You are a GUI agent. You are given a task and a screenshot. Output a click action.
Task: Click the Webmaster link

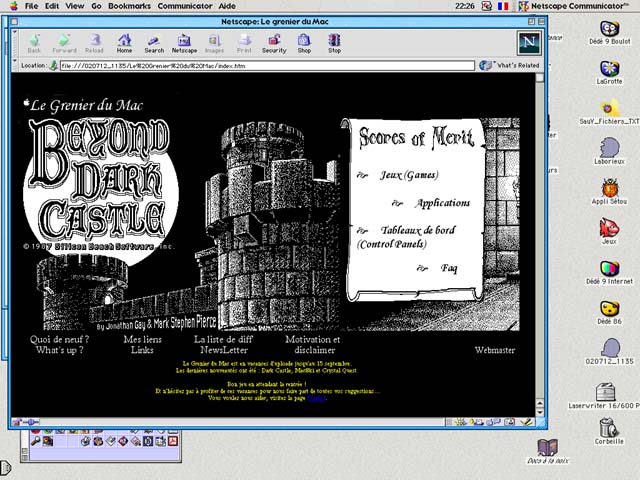[x=495, y=350]
